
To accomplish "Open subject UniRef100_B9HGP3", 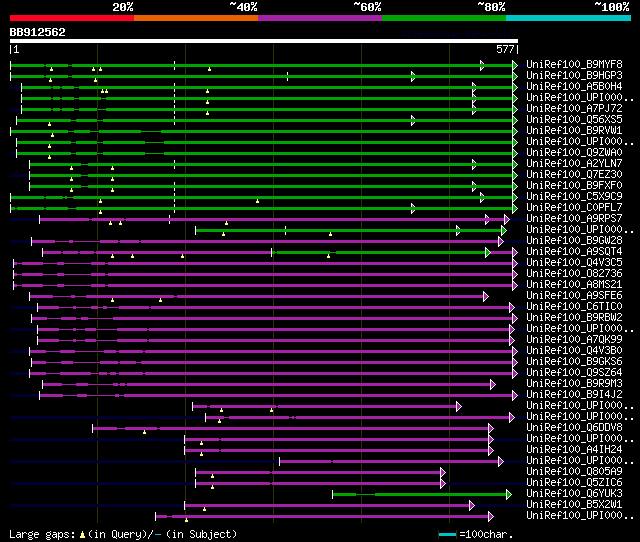I will 574,76.
